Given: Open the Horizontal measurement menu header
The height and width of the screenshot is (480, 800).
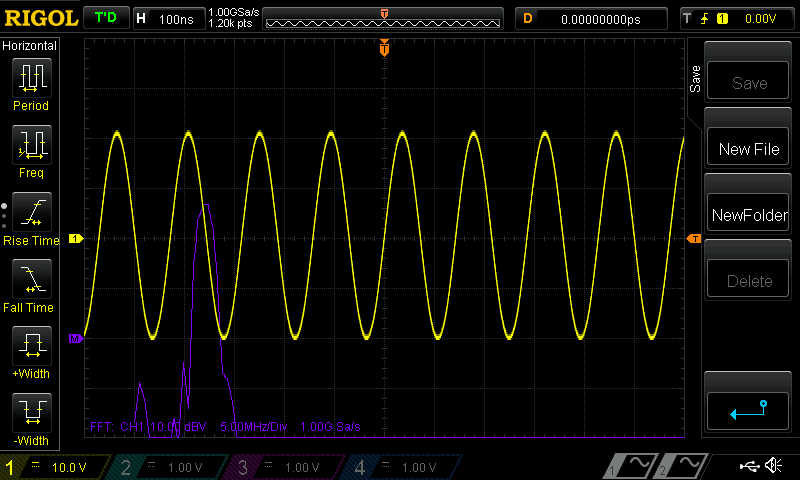Looking at the screenshot, I should pos(30,46).
